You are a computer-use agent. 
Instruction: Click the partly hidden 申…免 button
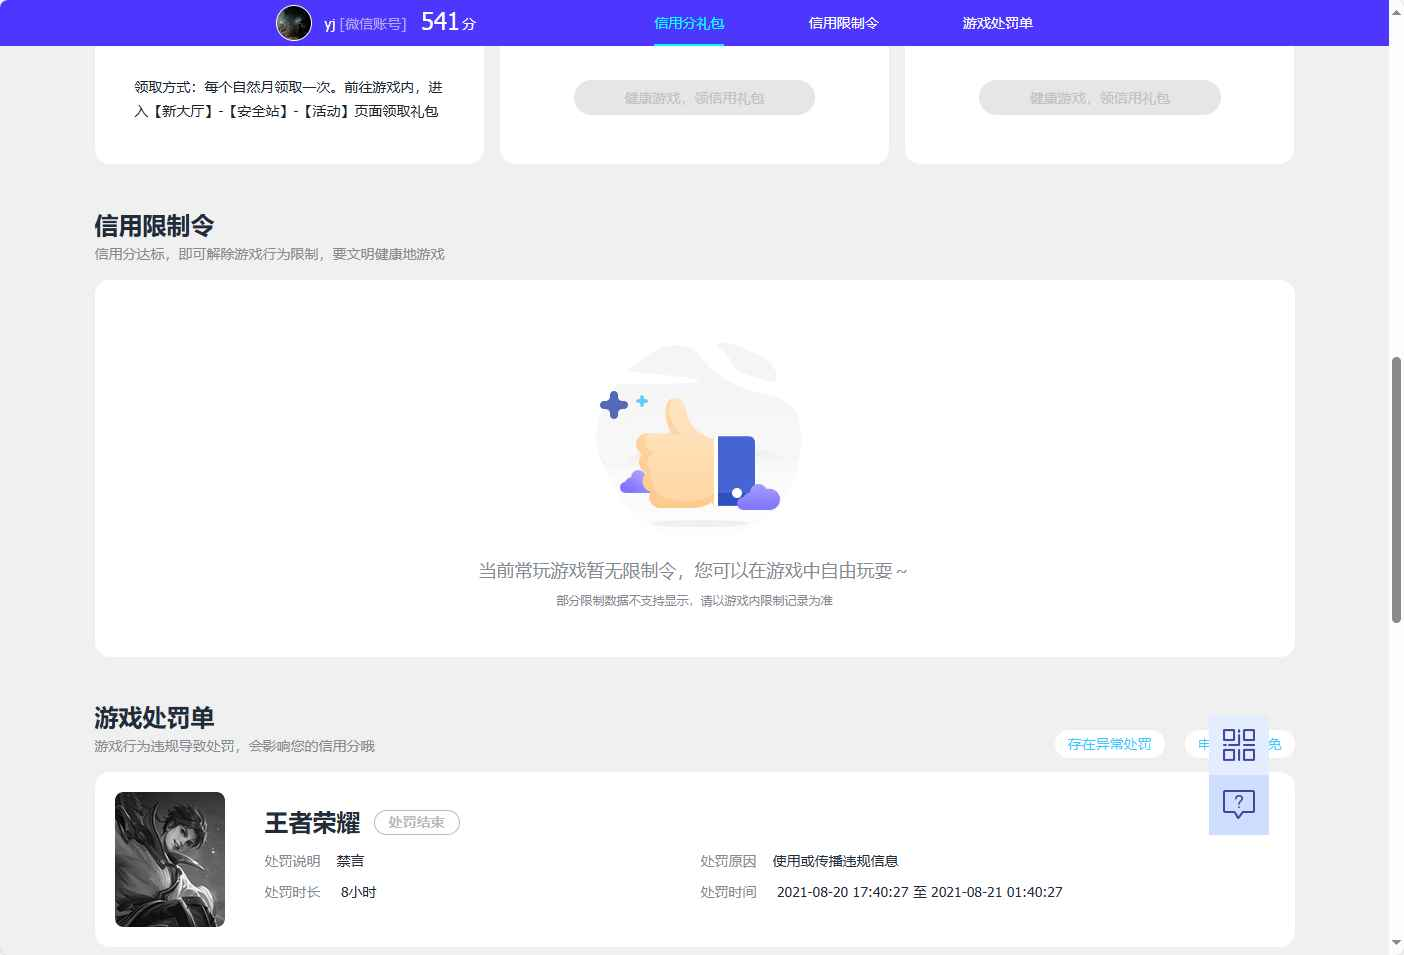tap(1197, 744)
